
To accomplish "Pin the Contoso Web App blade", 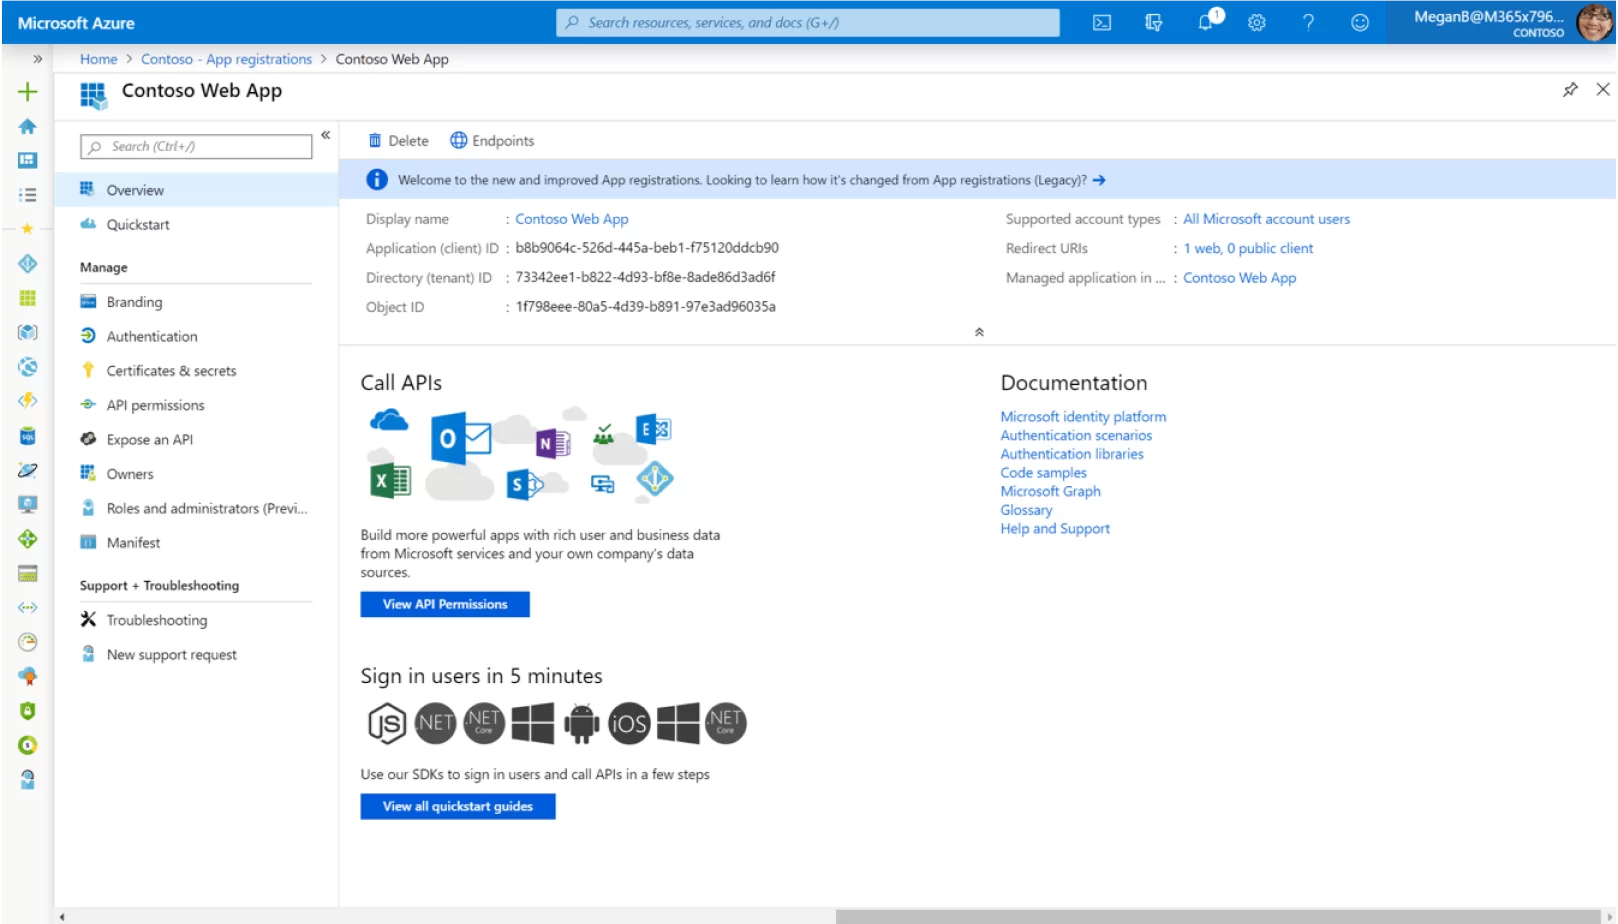I will point(1570,90).
